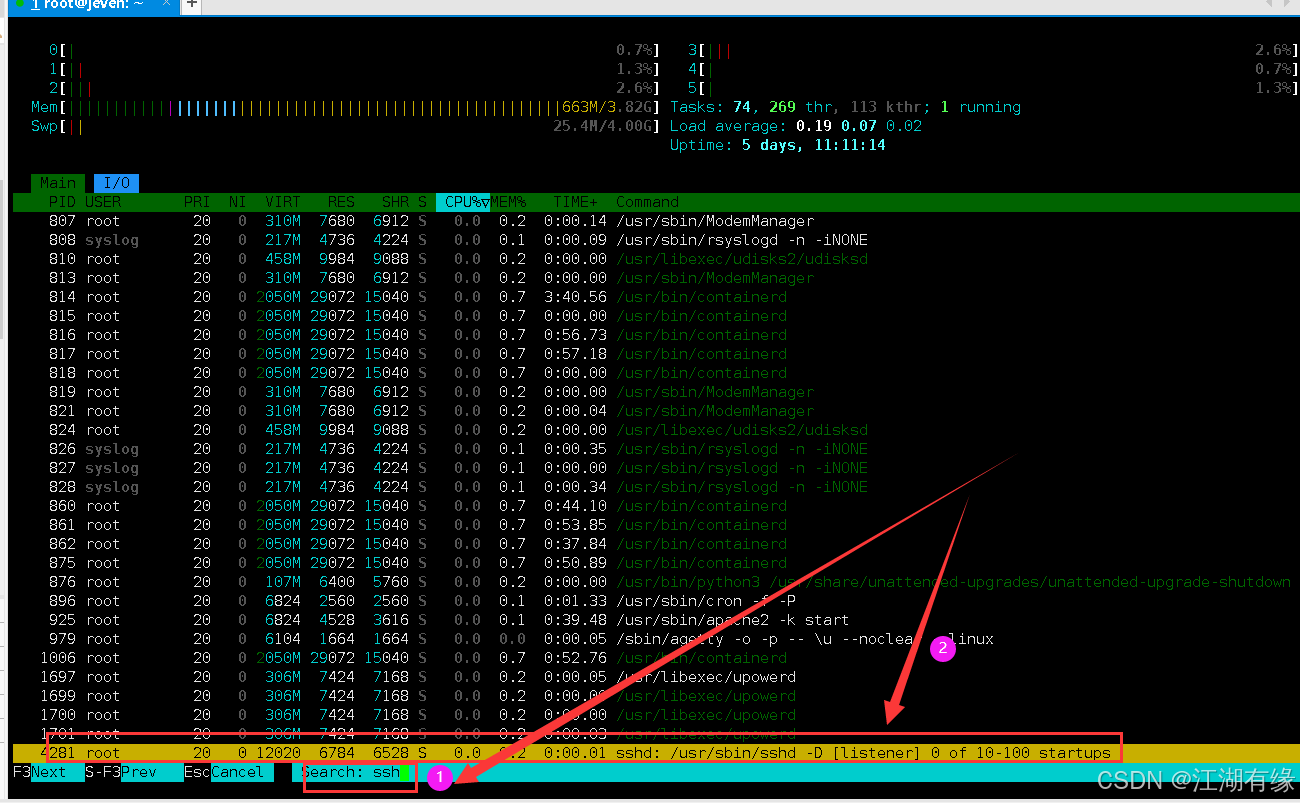Sort by the PRI column header
Viewport: 1300px width, 803px height.
click(197, 202)
